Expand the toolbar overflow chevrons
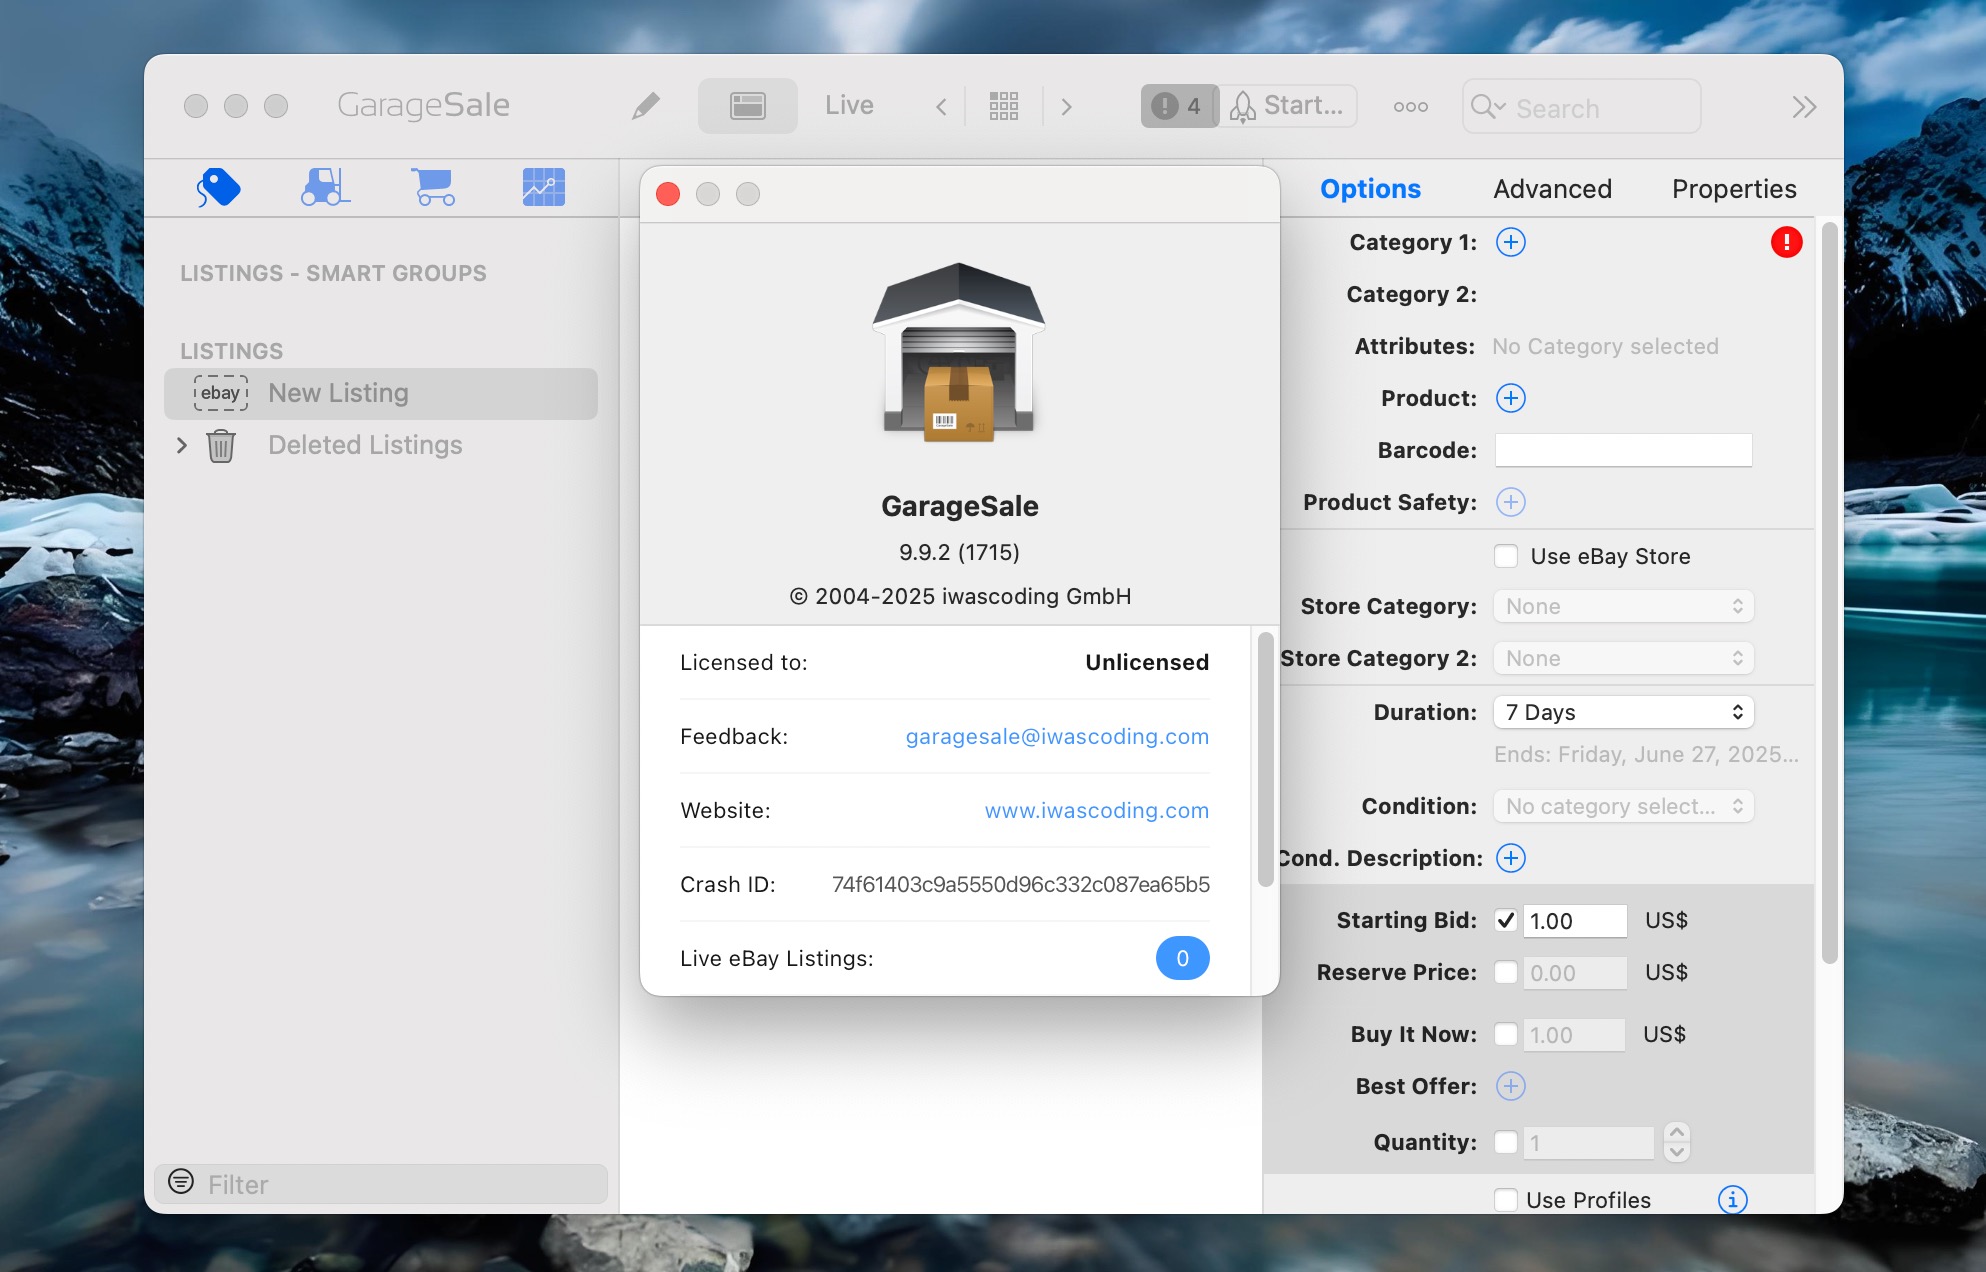Screen dimensions: 1986x1272 1804,107
